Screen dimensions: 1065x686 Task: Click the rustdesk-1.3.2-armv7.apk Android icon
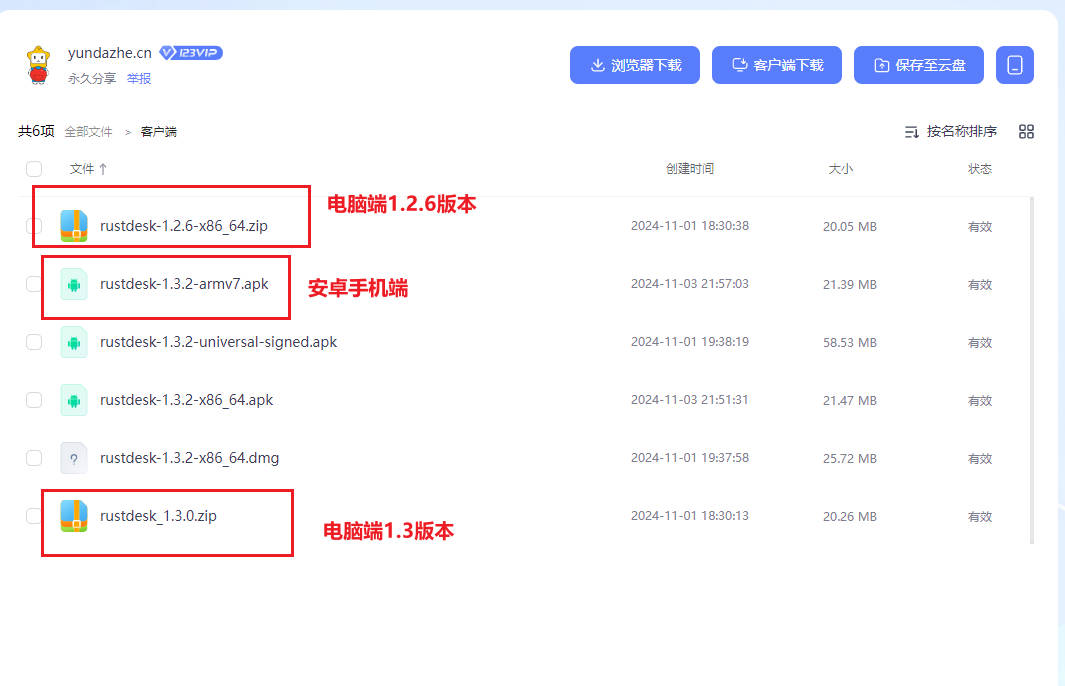73,285
